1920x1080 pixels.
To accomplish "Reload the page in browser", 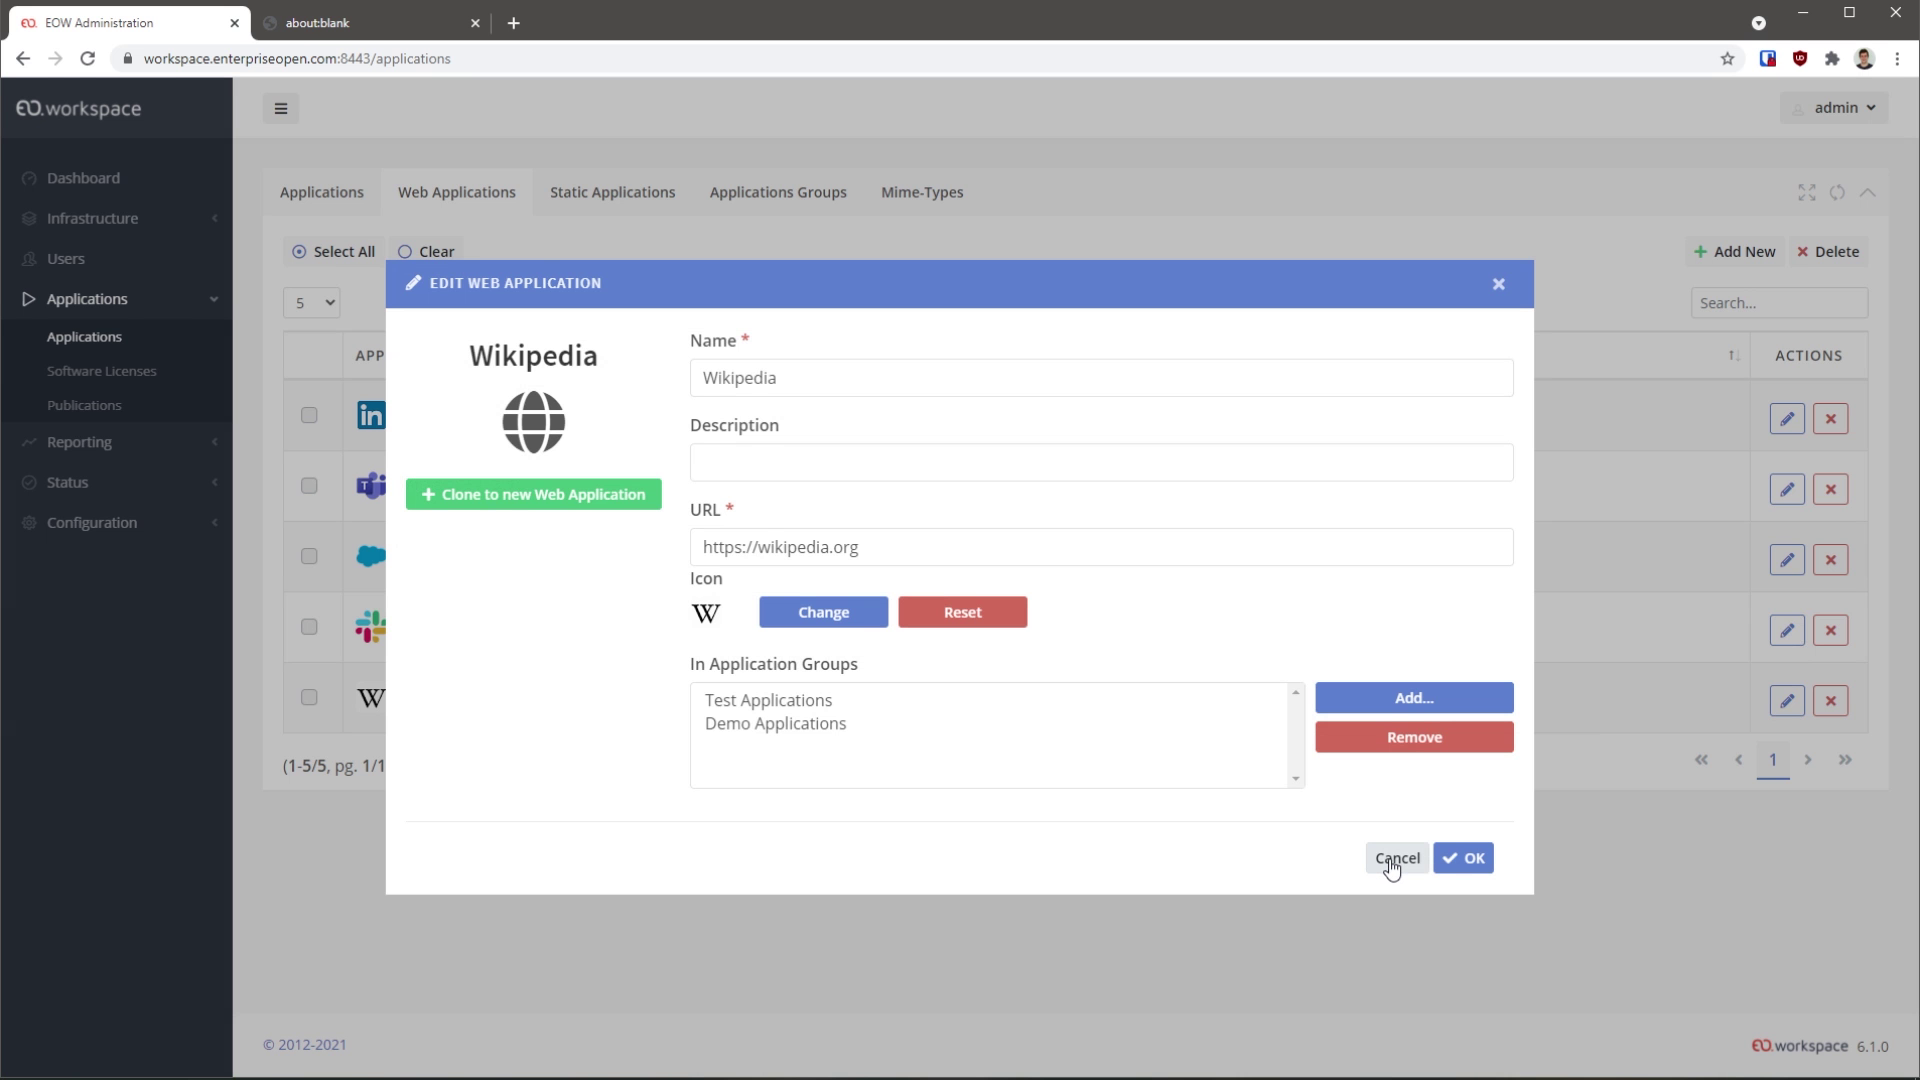I will tap(88, 58).
